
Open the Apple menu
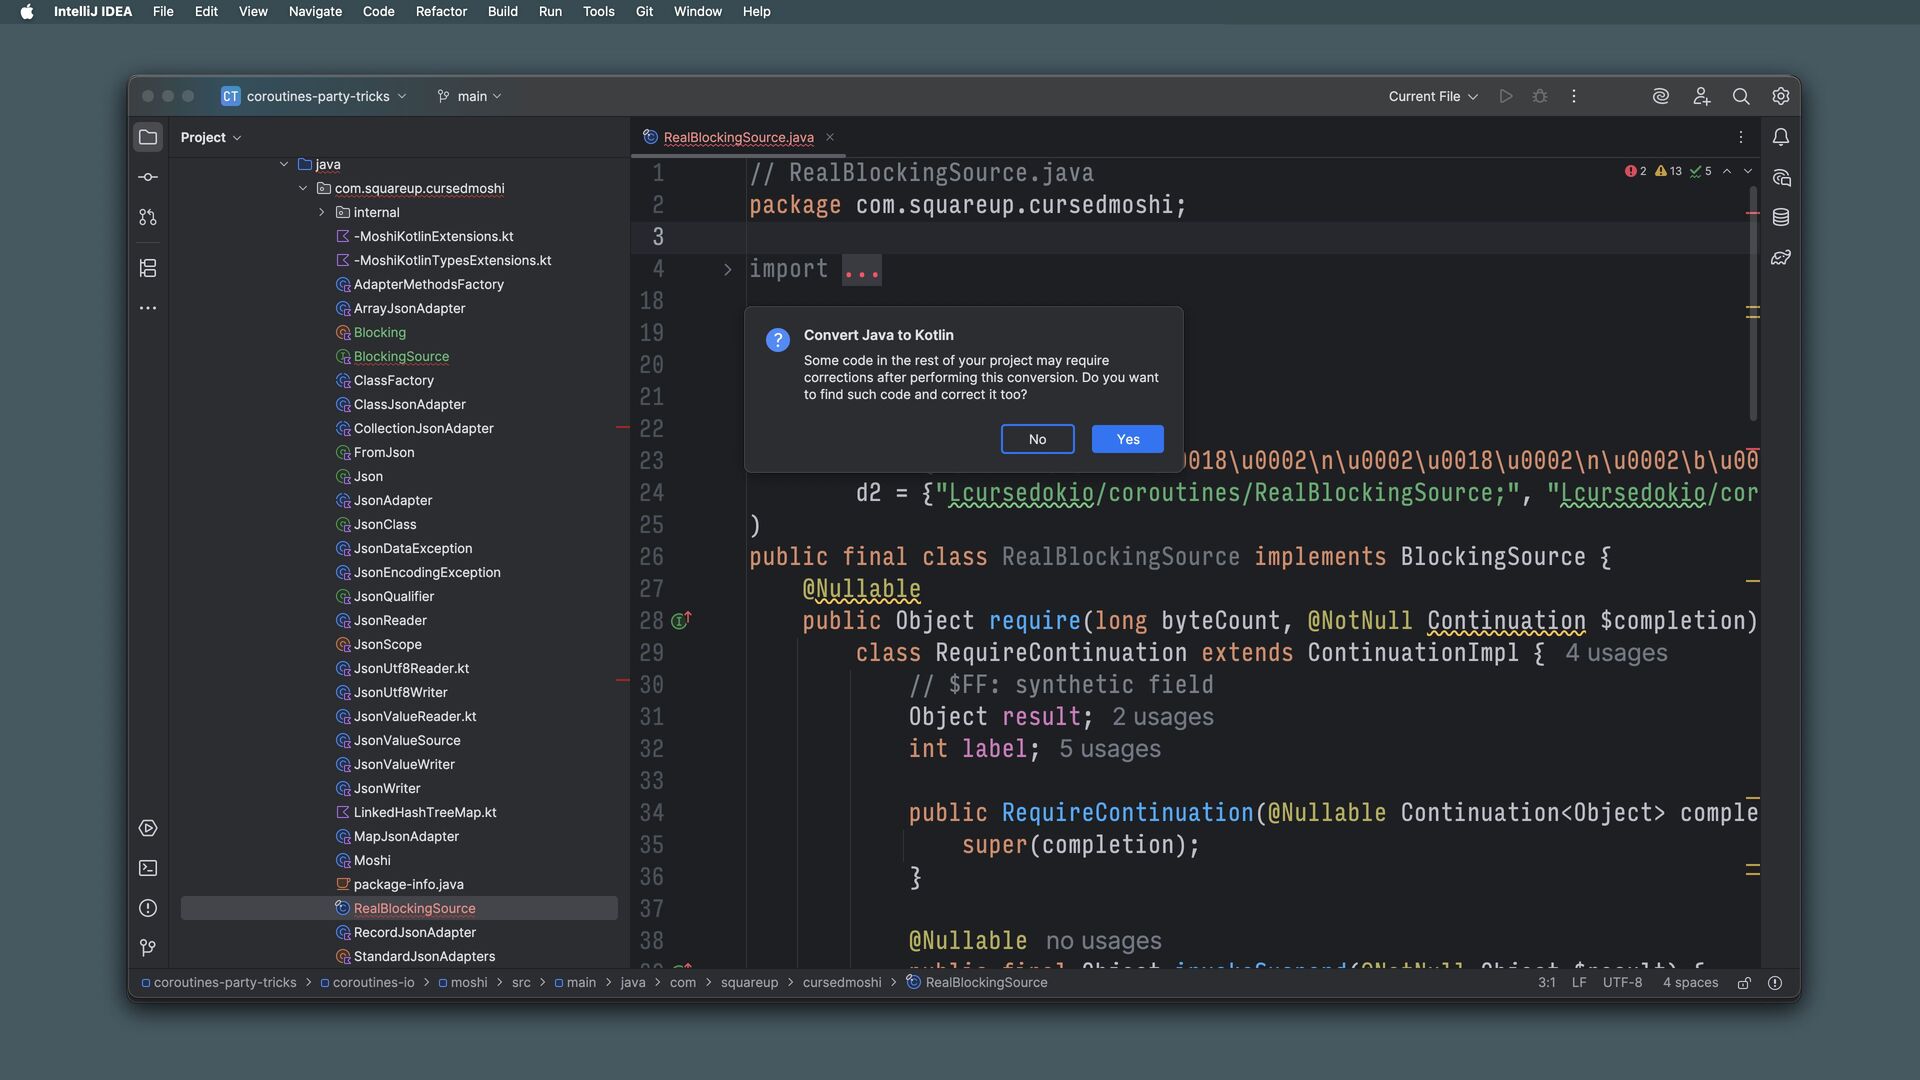pos(27,12)
